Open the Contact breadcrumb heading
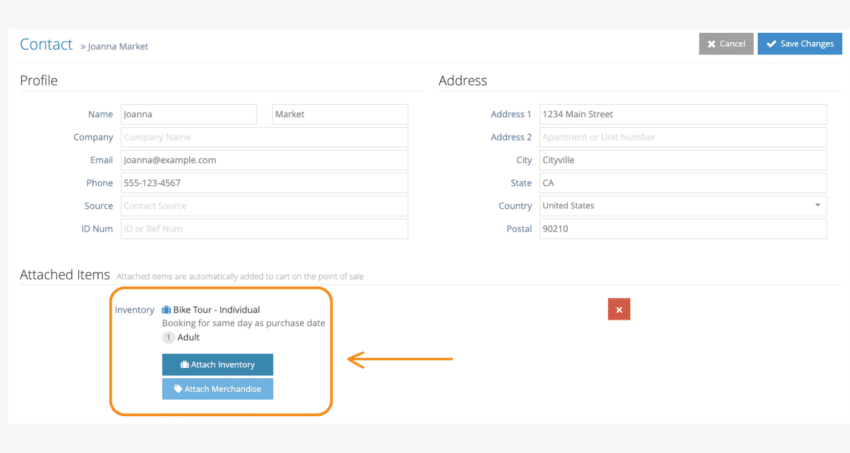 pyautogui.click(x=46, y=44)
